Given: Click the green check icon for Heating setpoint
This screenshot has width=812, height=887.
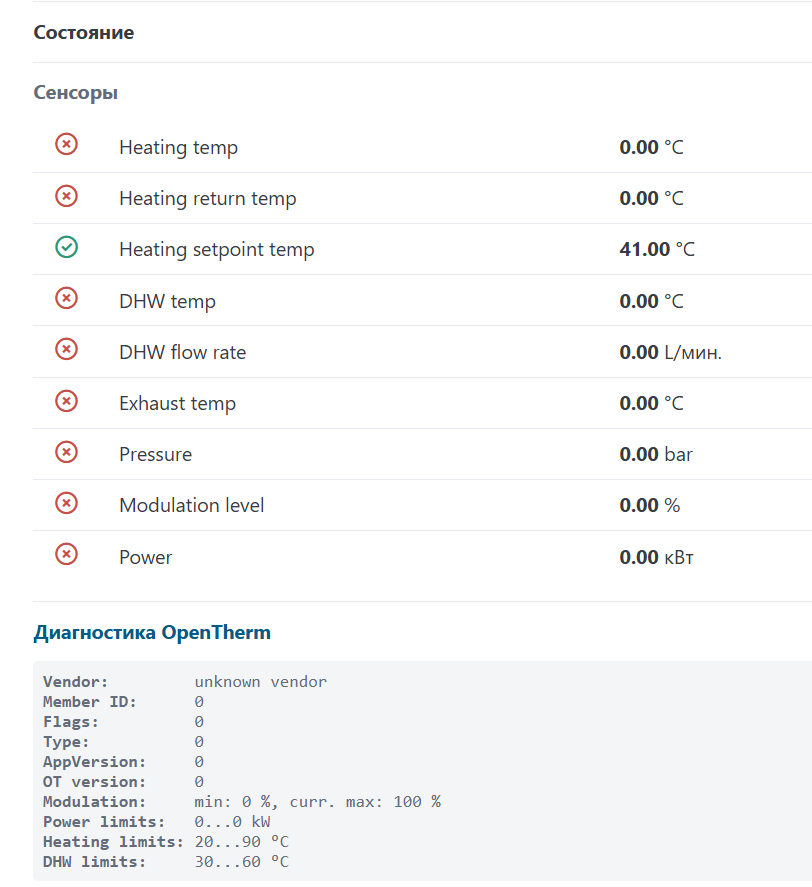Looking at the screenshot, I should tap(66, 247).
